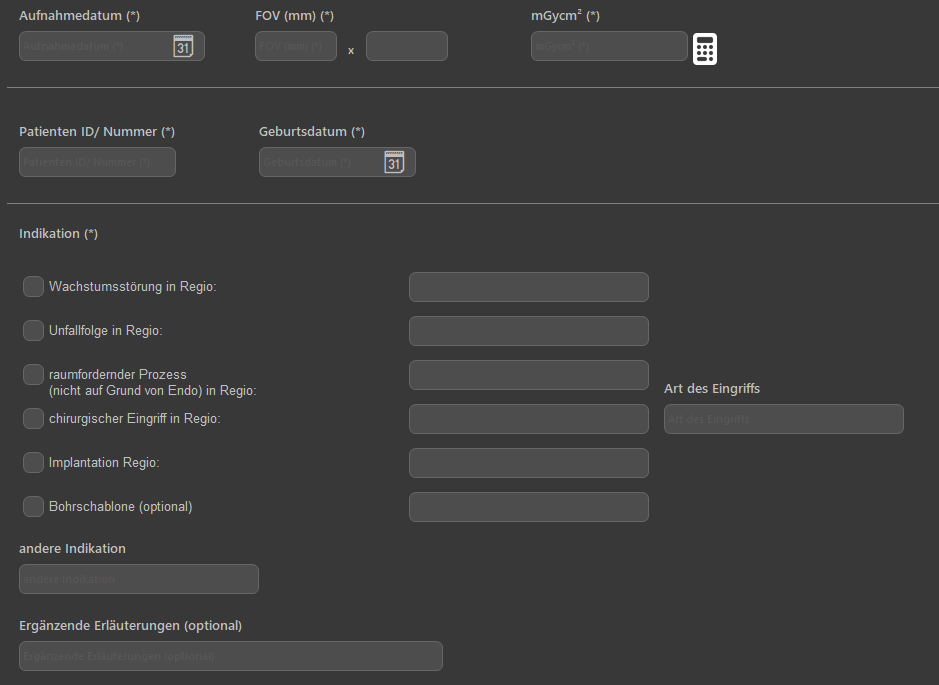The width and height of the screenshot is (939, 685).
Task: Click the region field next to Wachstumsstörung
Action: [528, 288]
